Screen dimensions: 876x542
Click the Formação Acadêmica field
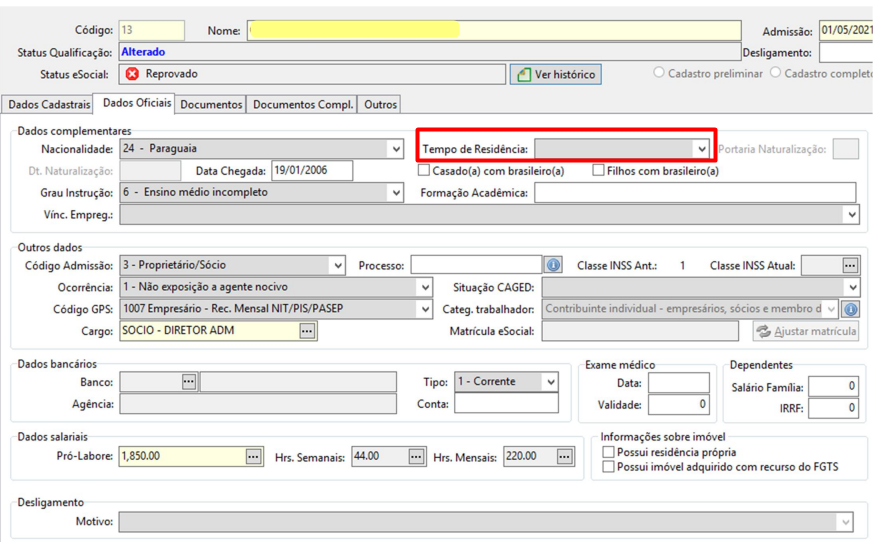point(695,193)
